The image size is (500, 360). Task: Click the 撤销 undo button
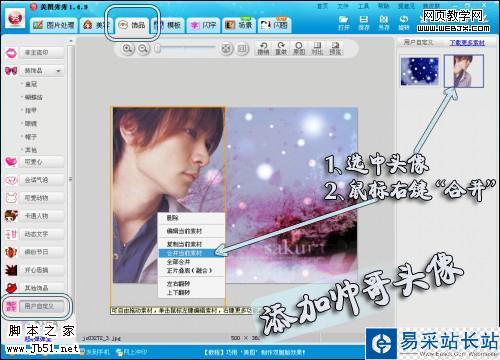pos(263,49)
